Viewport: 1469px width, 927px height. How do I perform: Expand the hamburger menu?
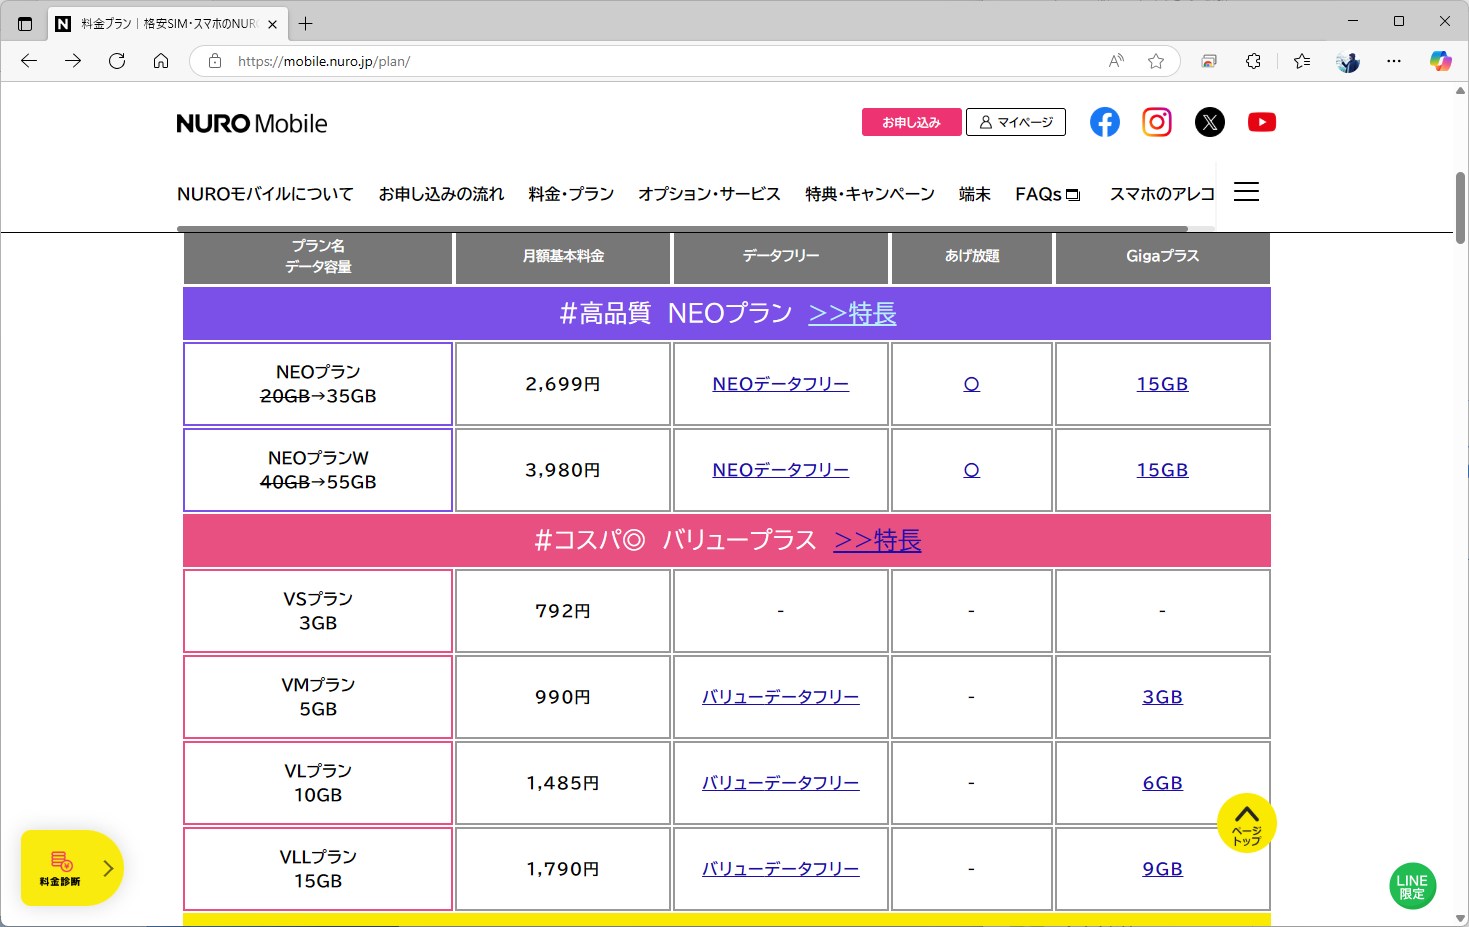click(x=1245, y=191)
